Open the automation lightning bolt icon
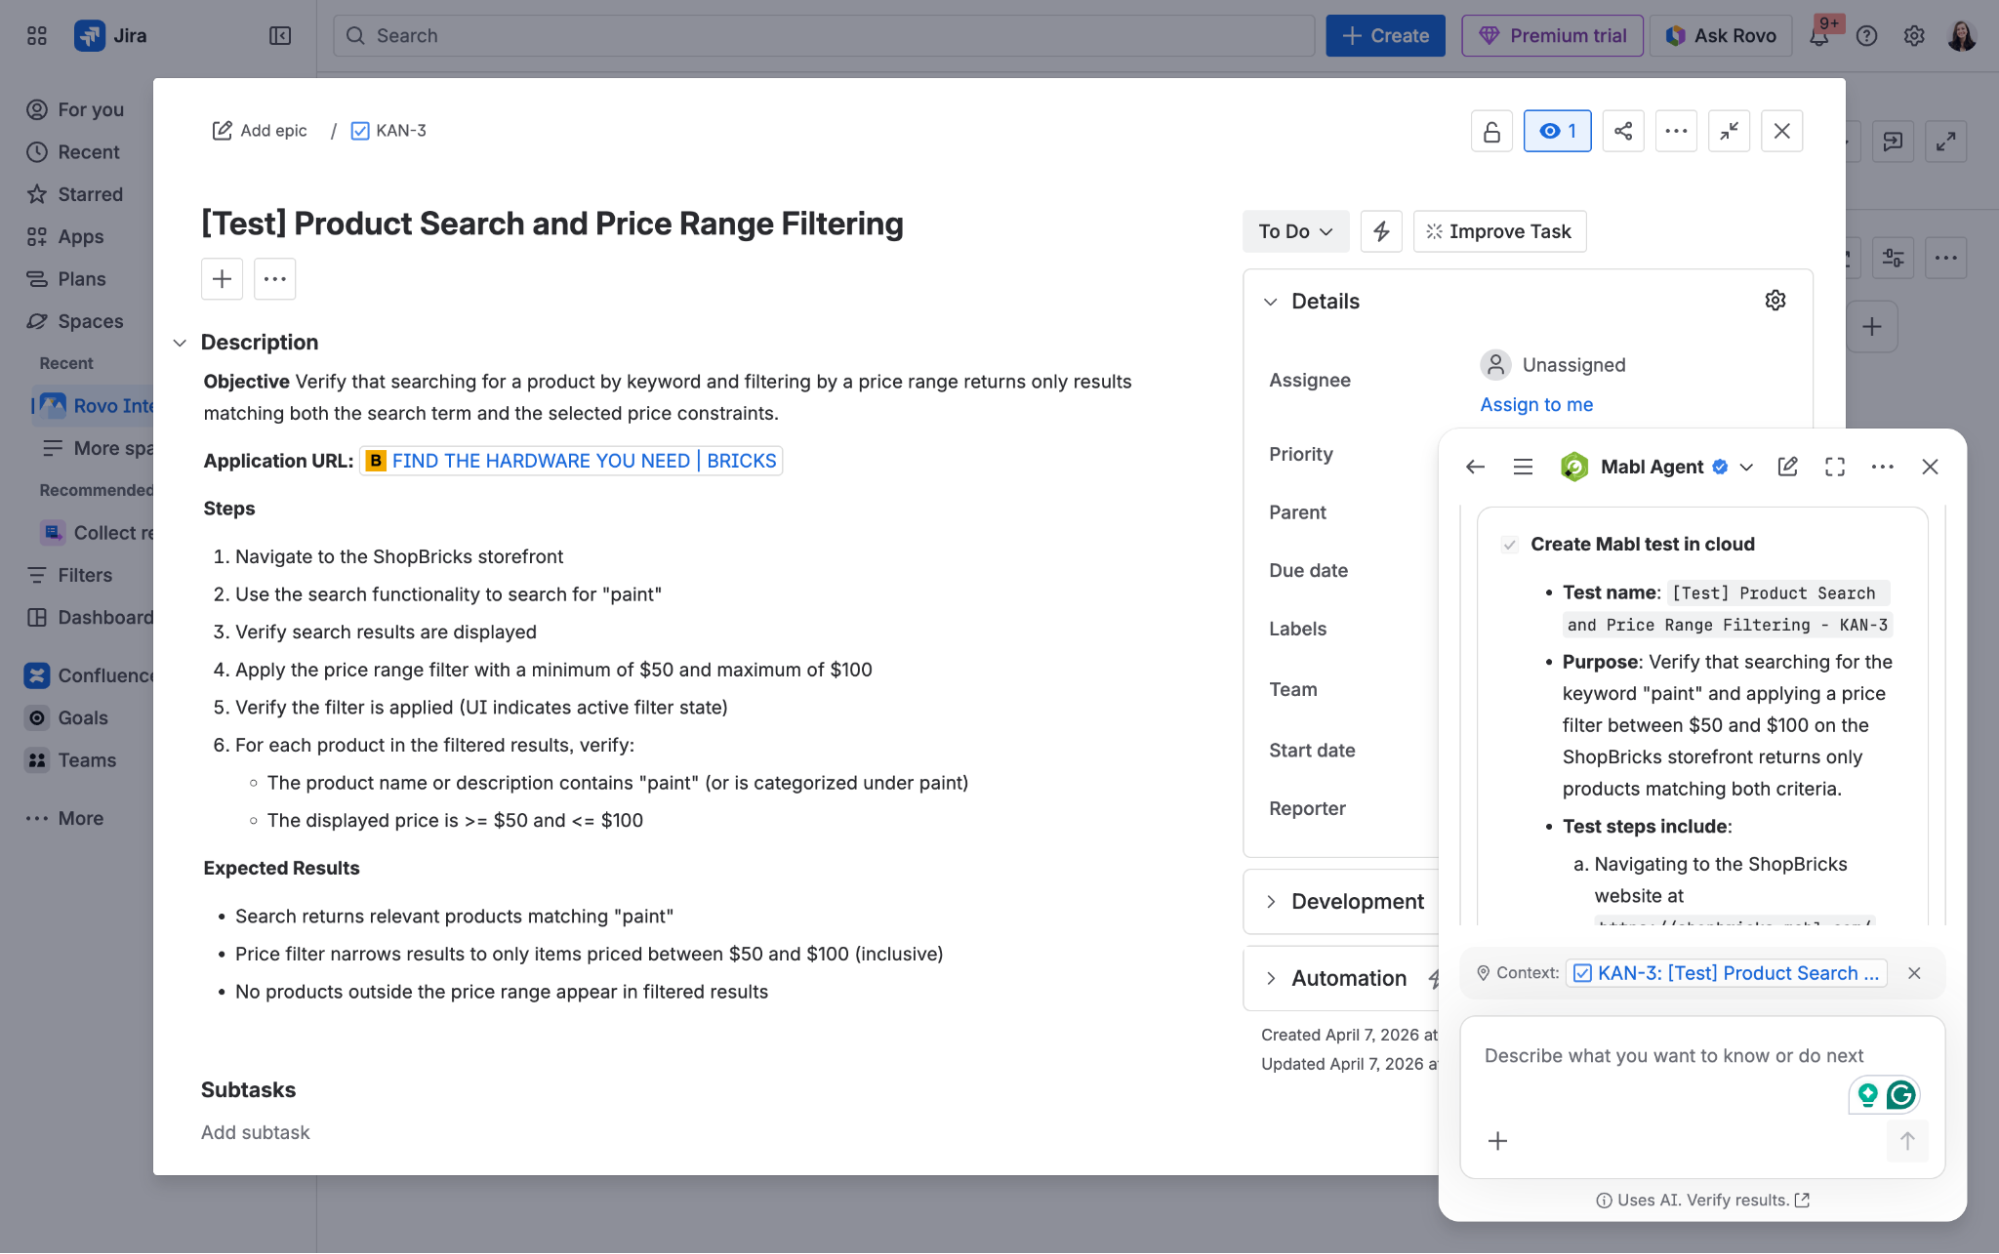1999x1254 pixels. (1381, 231)
